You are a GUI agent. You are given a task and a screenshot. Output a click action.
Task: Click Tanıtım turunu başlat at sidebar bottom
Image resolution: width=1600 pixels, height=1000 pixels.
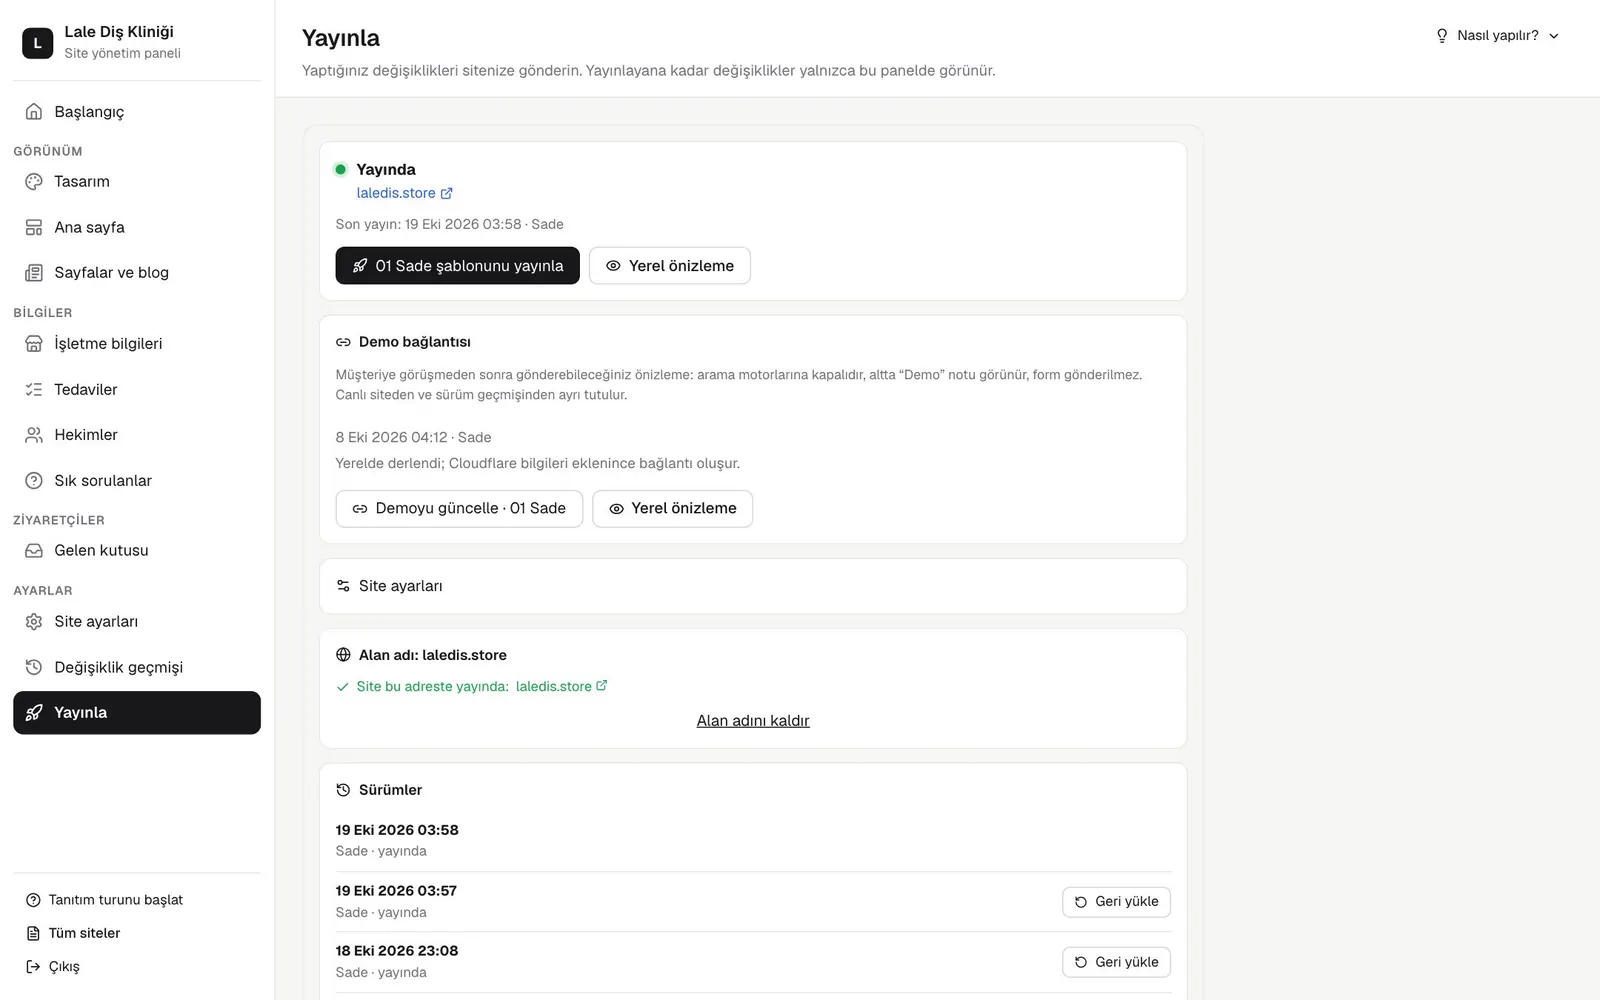104,900
